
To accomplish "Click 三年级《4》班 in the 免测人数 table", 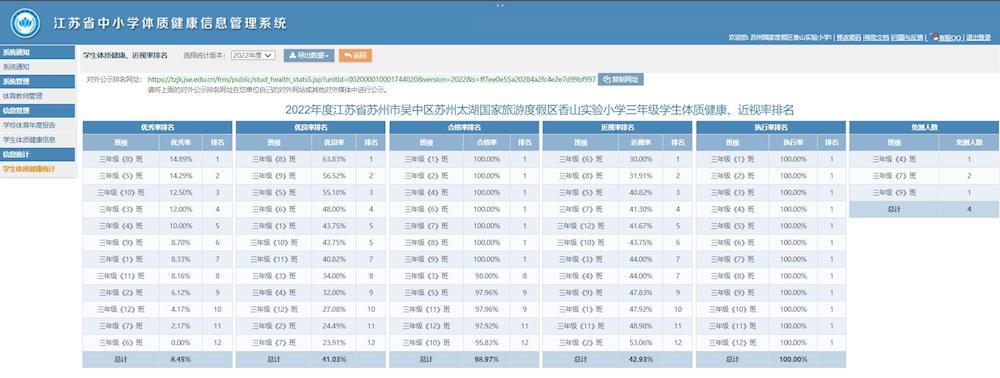I will click(895, 159).
